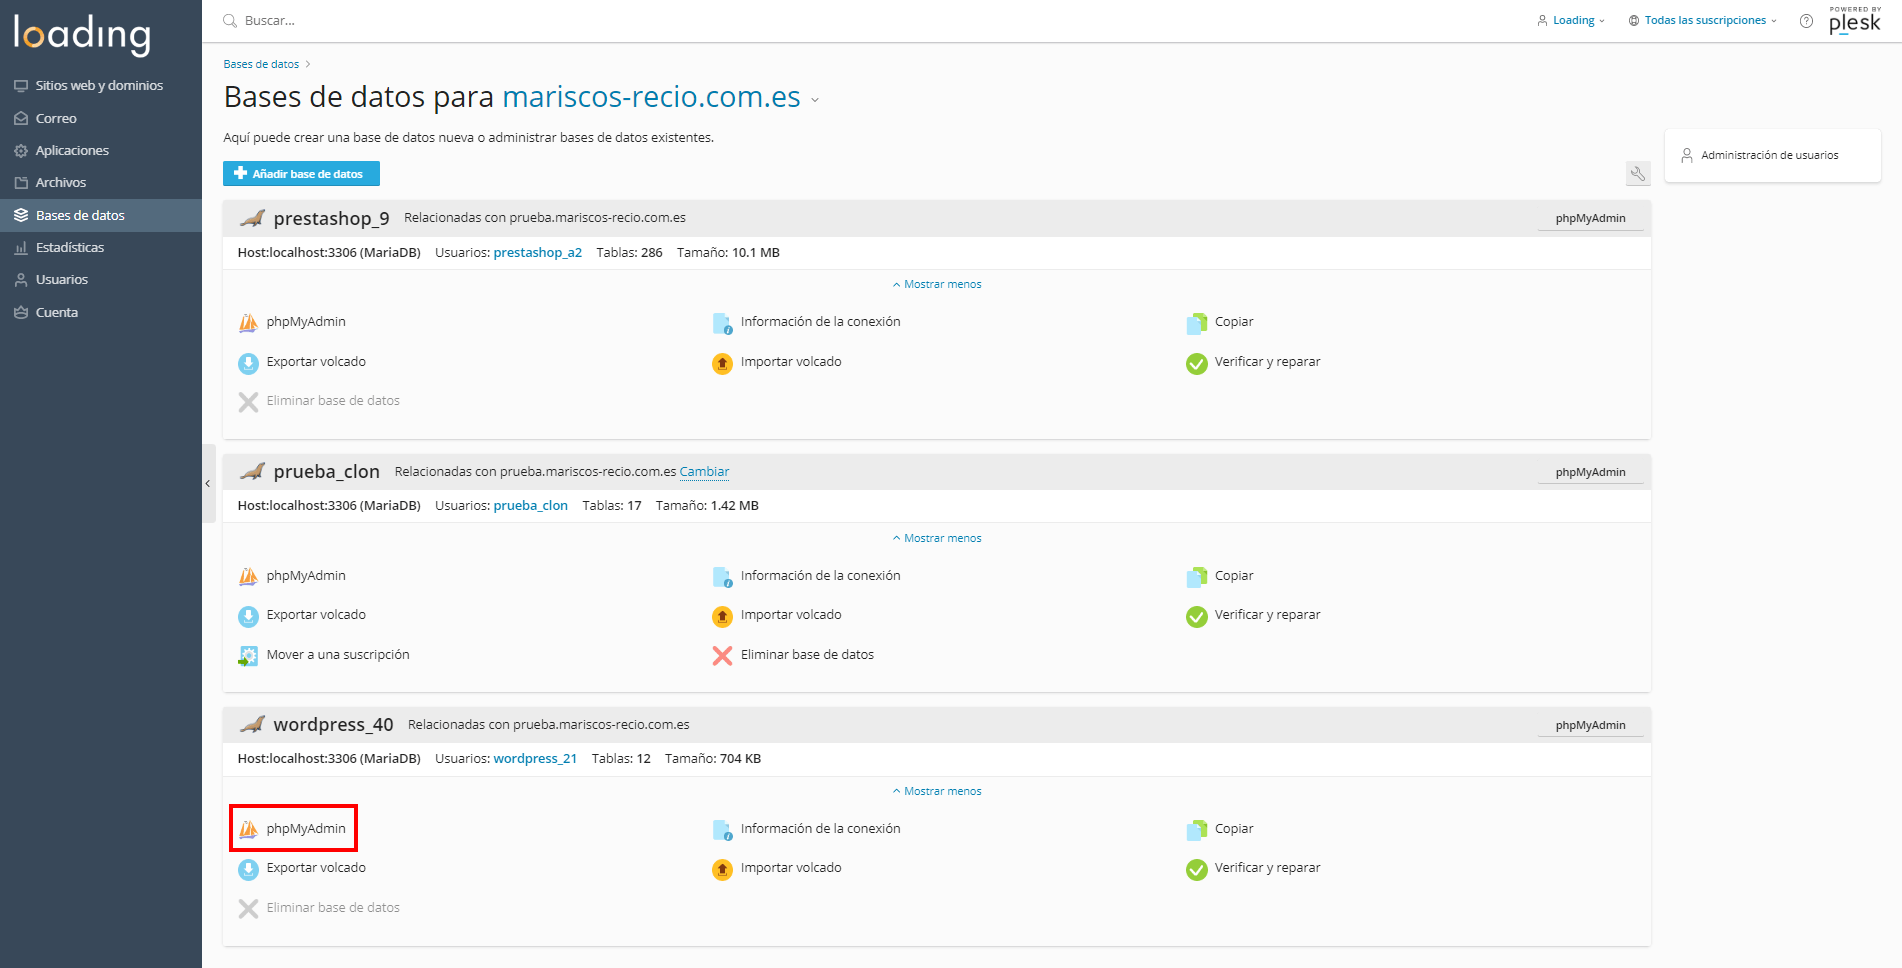Click the Verificar y reparar checkmark for prueba_clon
This screenshot has height=968, width=1902.
(x=1196, y=616)
